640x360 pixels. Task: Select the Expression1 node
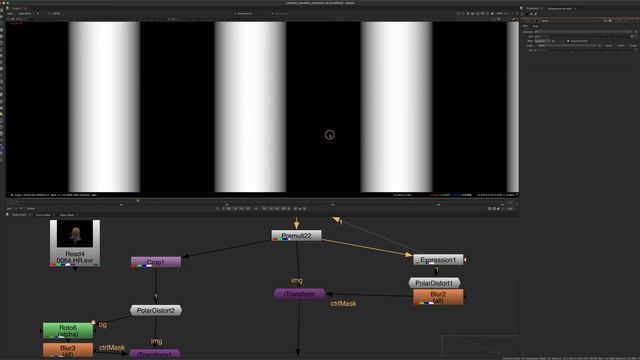(x=438, y=260)
